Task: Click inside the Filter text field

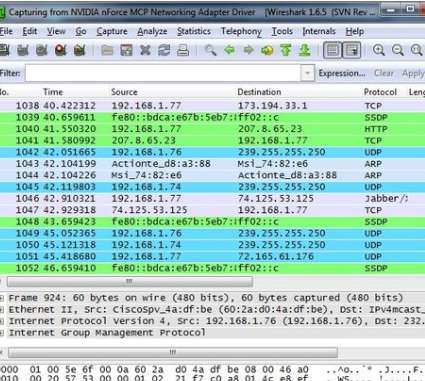Action: [163, 73]
